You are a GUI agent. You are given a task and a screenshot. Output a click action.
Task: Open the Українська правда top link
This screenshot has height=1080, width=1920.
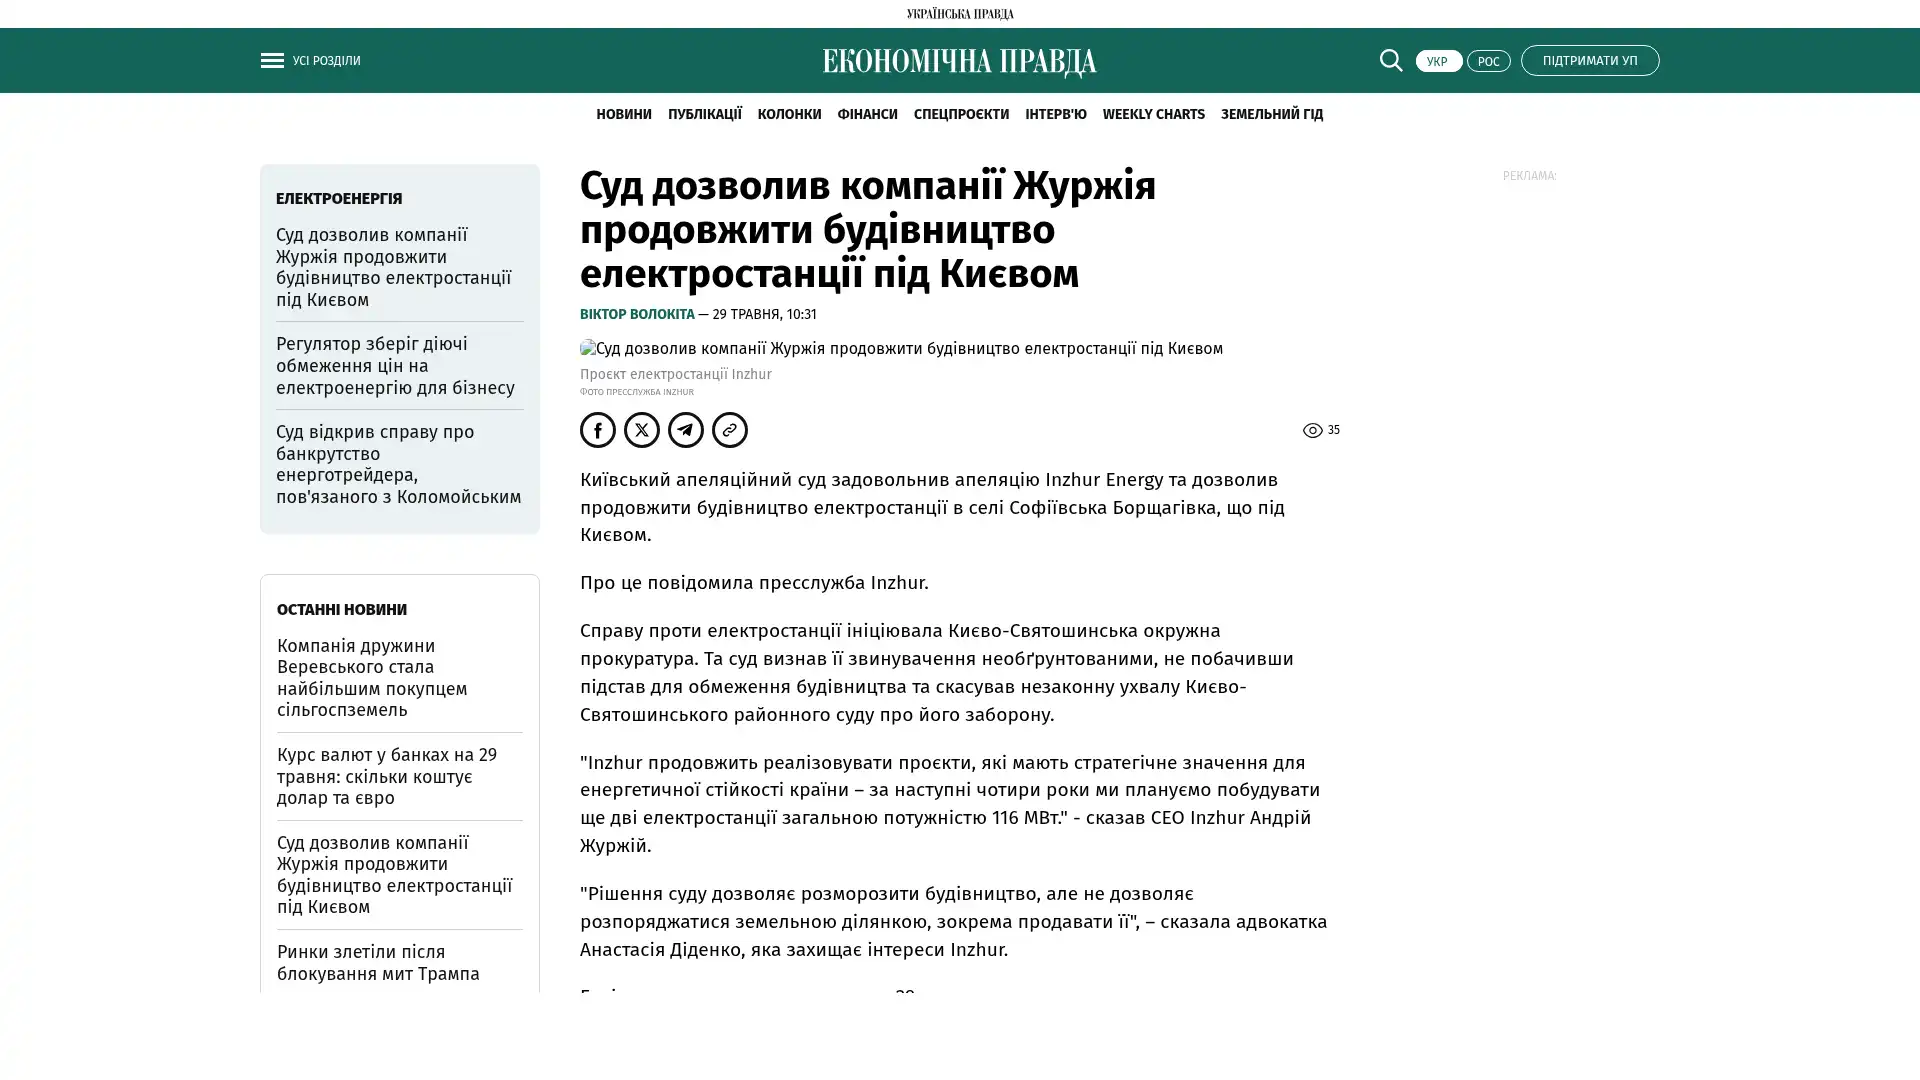pos(959,14)
